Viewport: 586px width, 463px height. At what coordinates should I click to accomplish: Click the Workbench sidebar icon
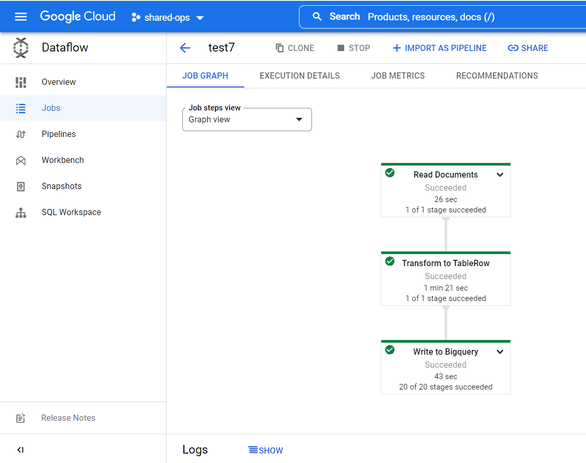tap(21, 160)
